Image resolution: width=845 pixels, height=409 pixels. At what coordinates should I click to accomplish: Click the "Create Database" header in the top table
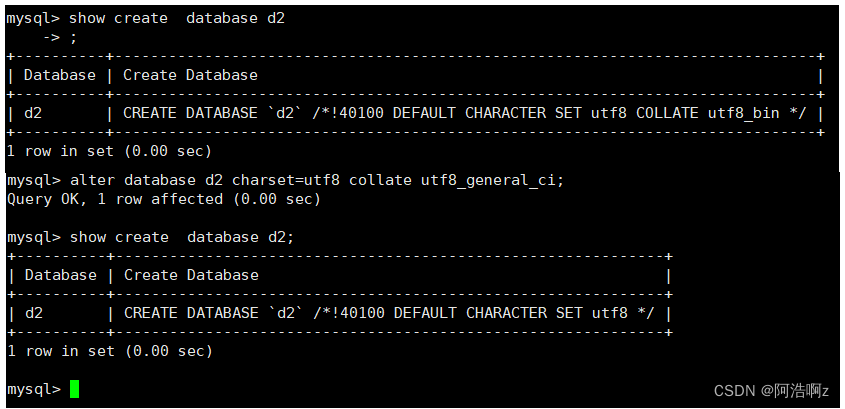pos(190,75)
